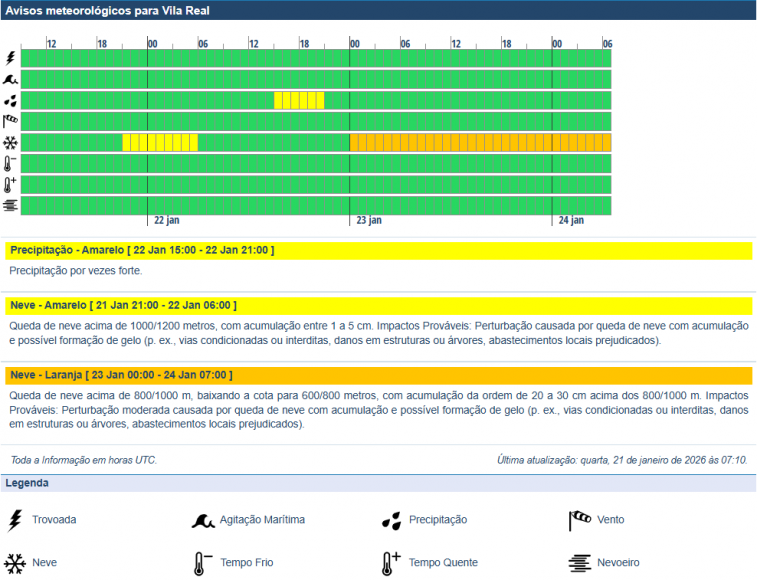Click the Vento windsock icon in the legend
The height and width of the screenshot is (580, 757).
point(580,520)
